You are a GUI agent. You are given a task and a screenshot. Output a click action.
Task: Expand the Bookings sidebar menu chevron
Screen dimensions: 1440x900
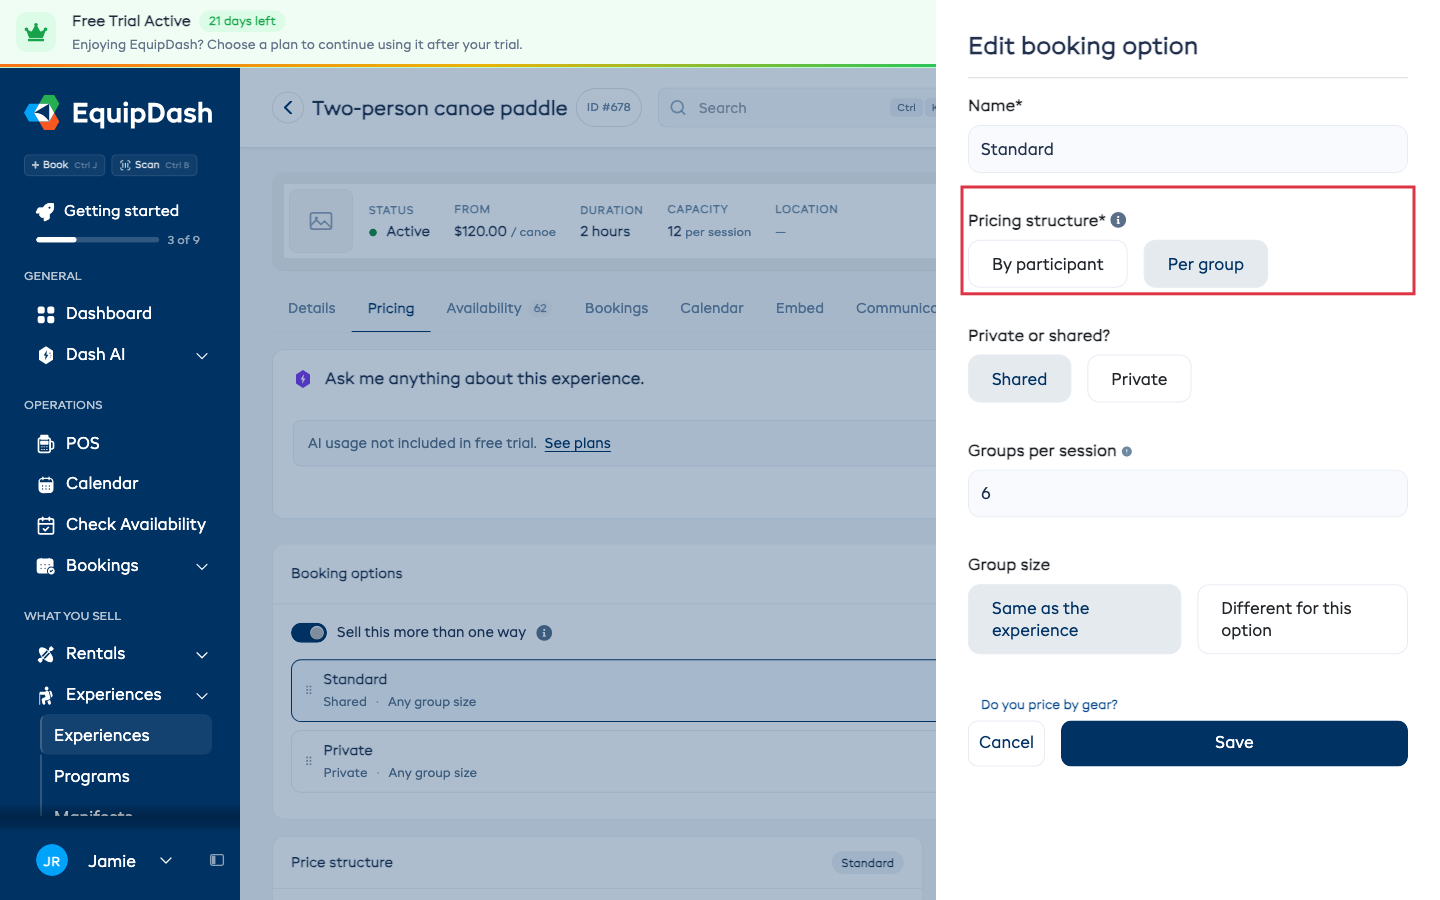point(202,567)
